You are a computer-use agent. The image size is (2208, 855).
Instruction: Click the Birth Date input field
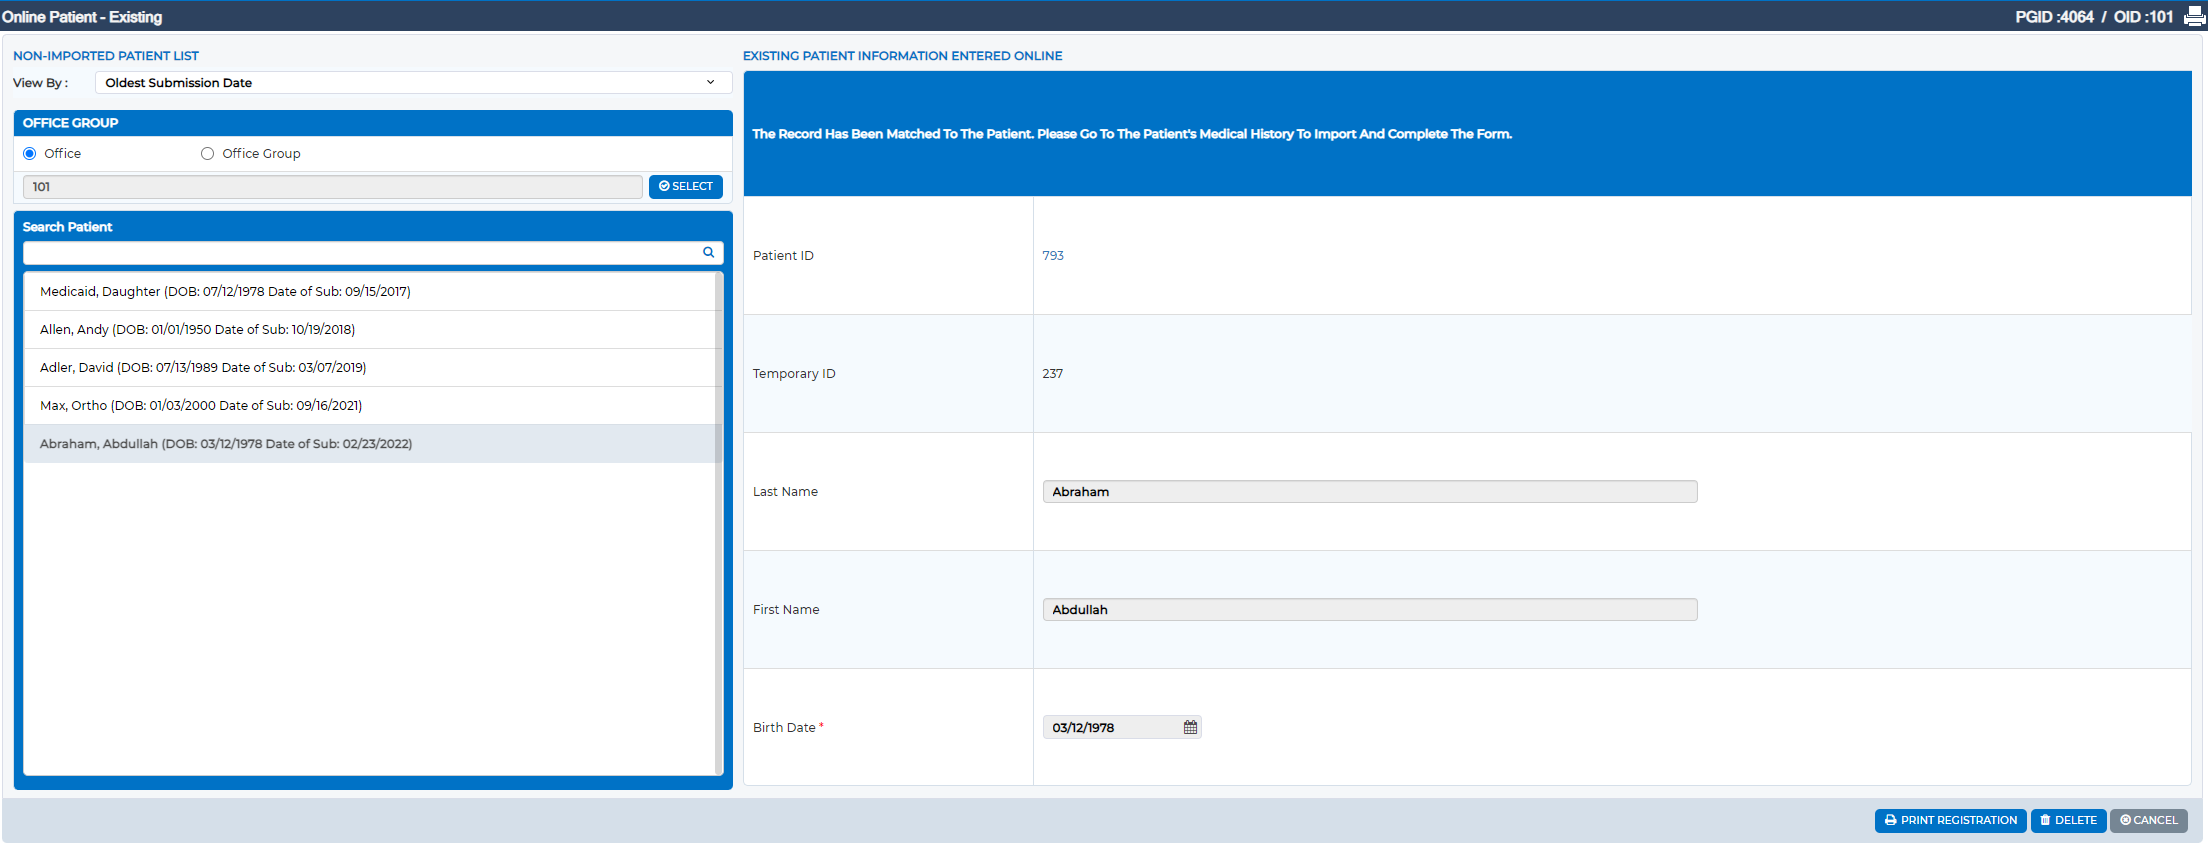1112,727
